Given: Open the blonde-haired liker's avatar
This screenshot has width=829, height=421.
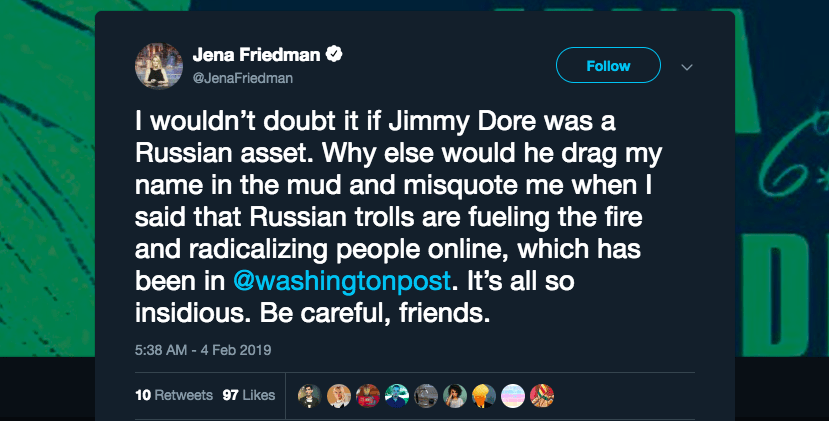Looking at the screenshot, I should point(339,395).
